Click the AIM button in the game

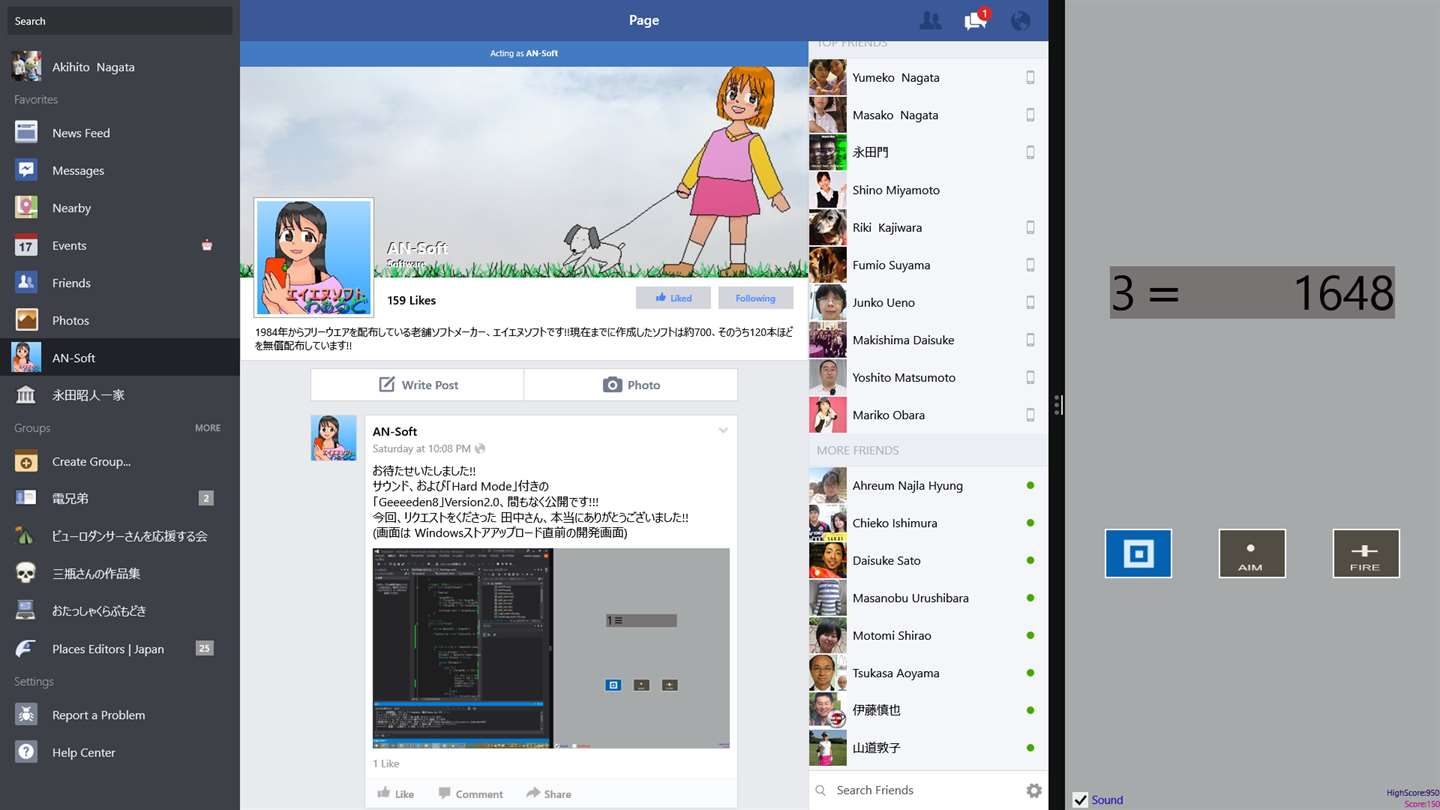1252,553
